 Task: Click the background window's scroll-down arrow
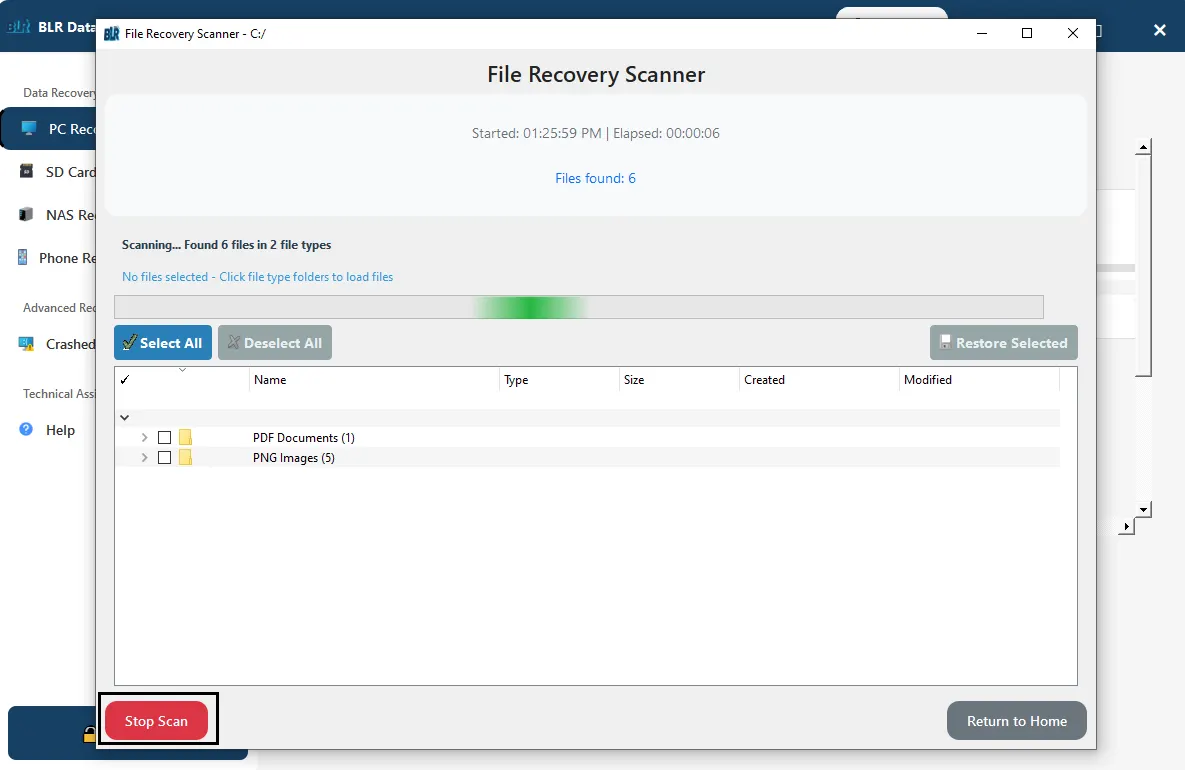pyautogui.click(x=1144, y=509)
